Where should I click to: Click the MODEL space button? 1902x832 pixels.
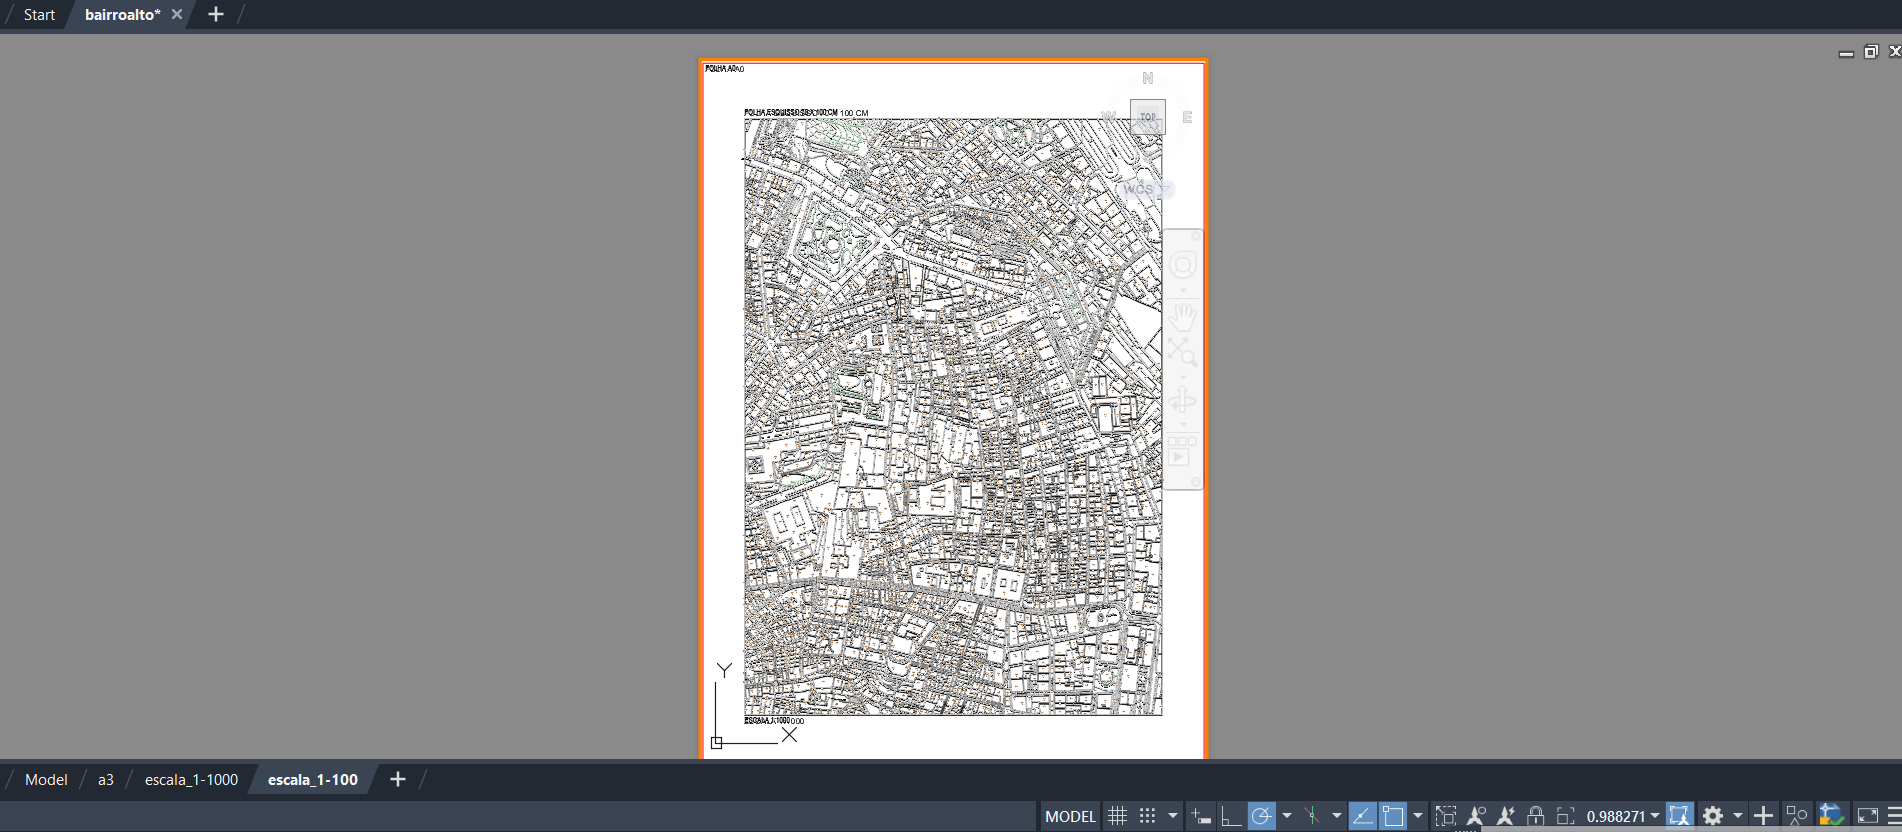(1070, 816)
